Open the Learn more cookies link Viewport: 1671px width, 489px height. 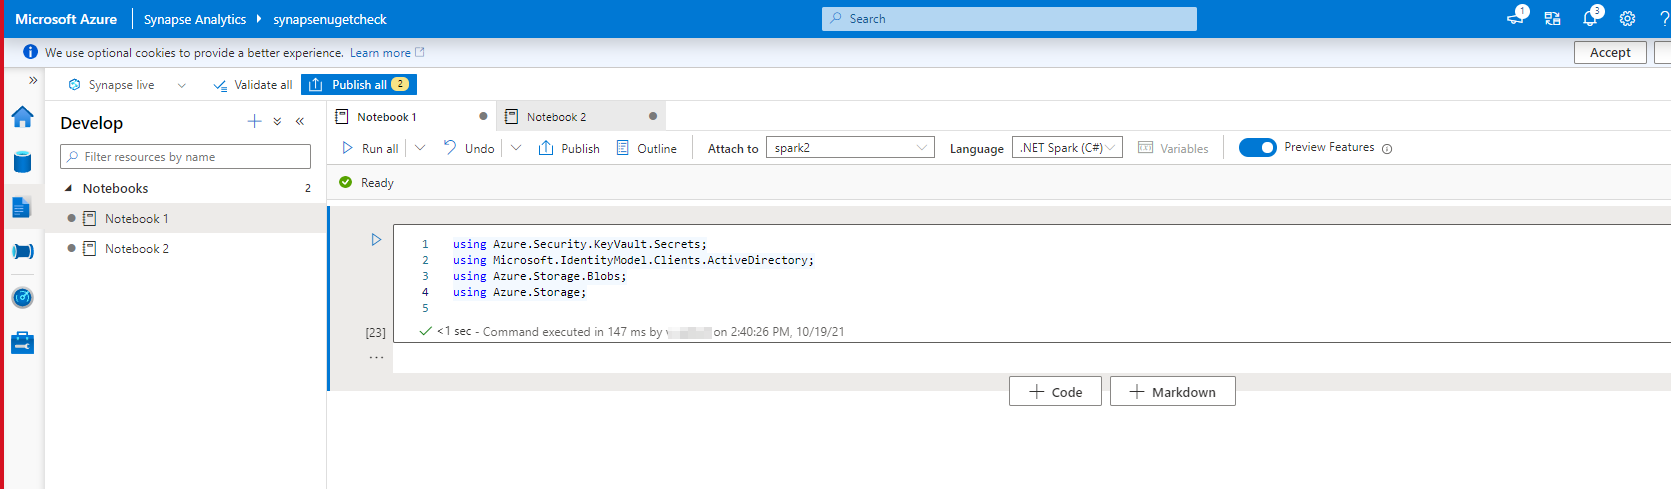coord(387,53)
